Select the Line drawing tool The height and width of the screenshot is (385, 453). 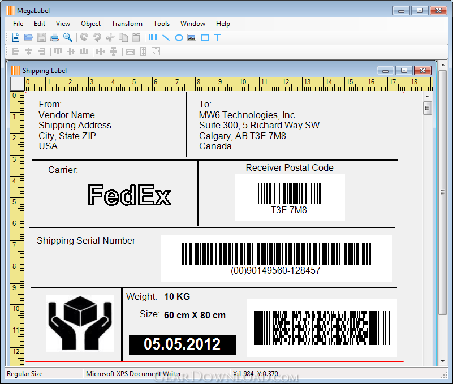(x=166, y=38)
